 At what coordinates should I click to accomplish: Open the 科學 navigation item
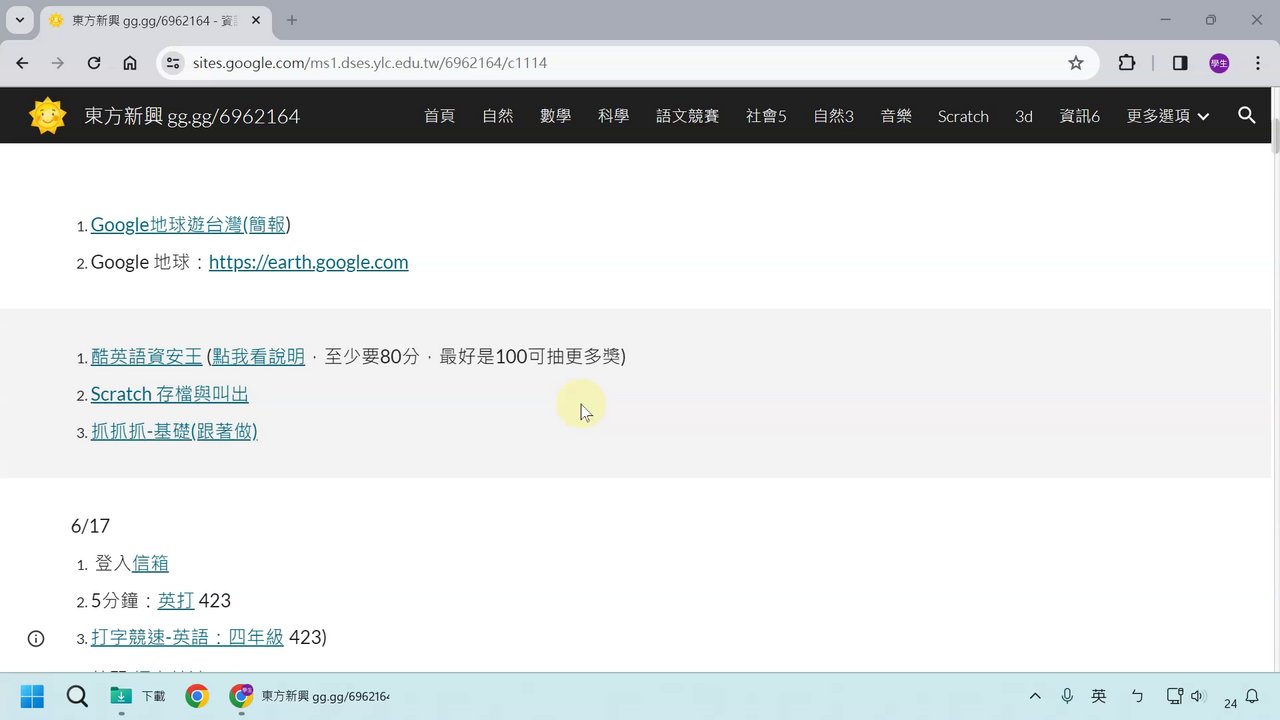click(613, 116)
